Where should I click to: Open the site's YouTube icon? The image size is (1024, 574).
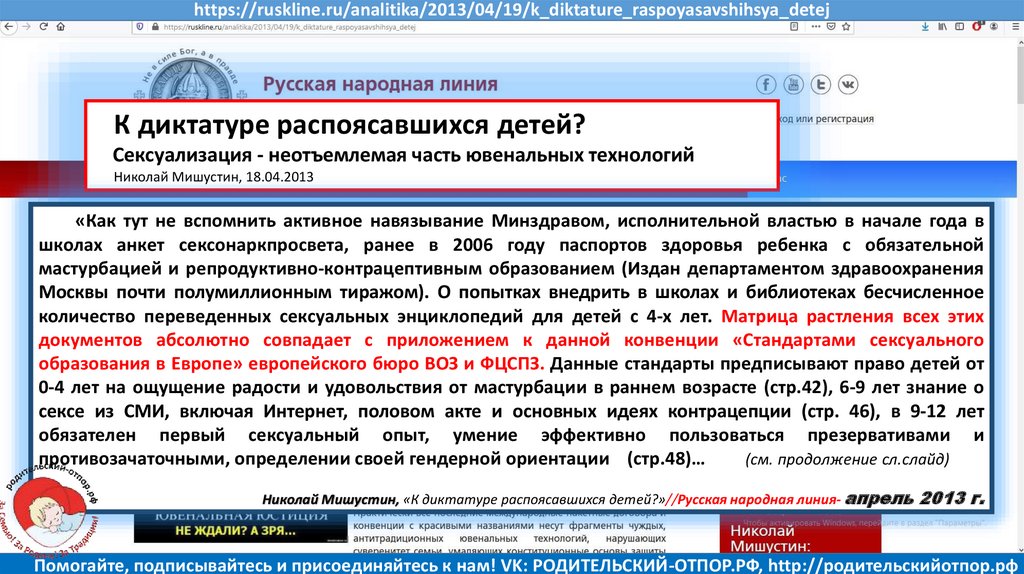(x=793, y=84)
